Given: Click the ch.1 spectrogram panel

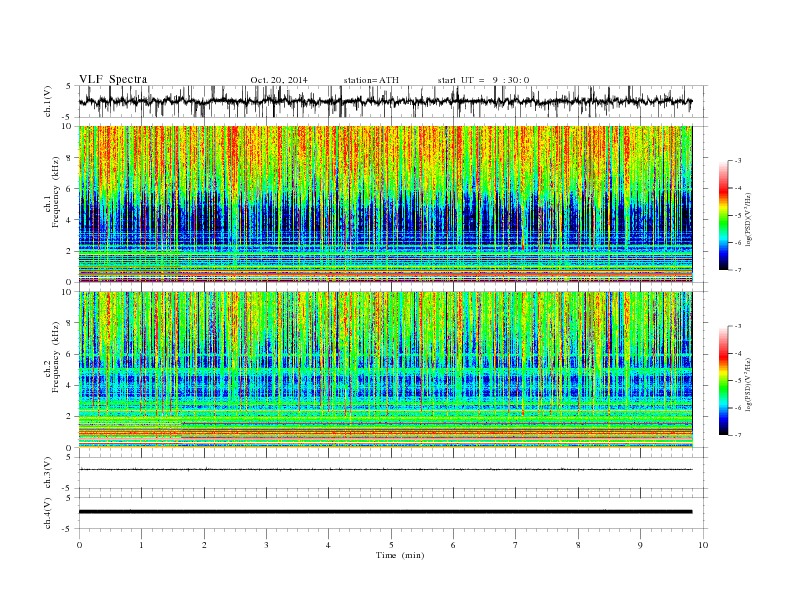Looking at the screenshot, I should (385, 204).
